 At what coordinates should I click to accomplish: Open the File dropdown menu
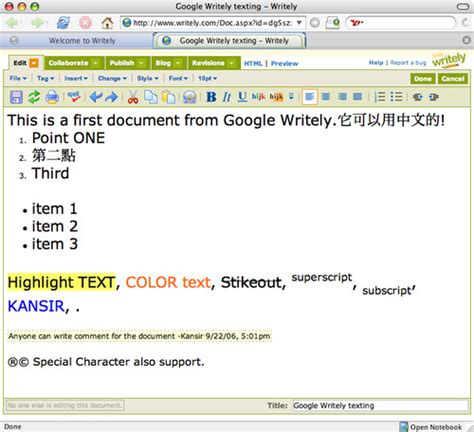(x=18, y=78)
